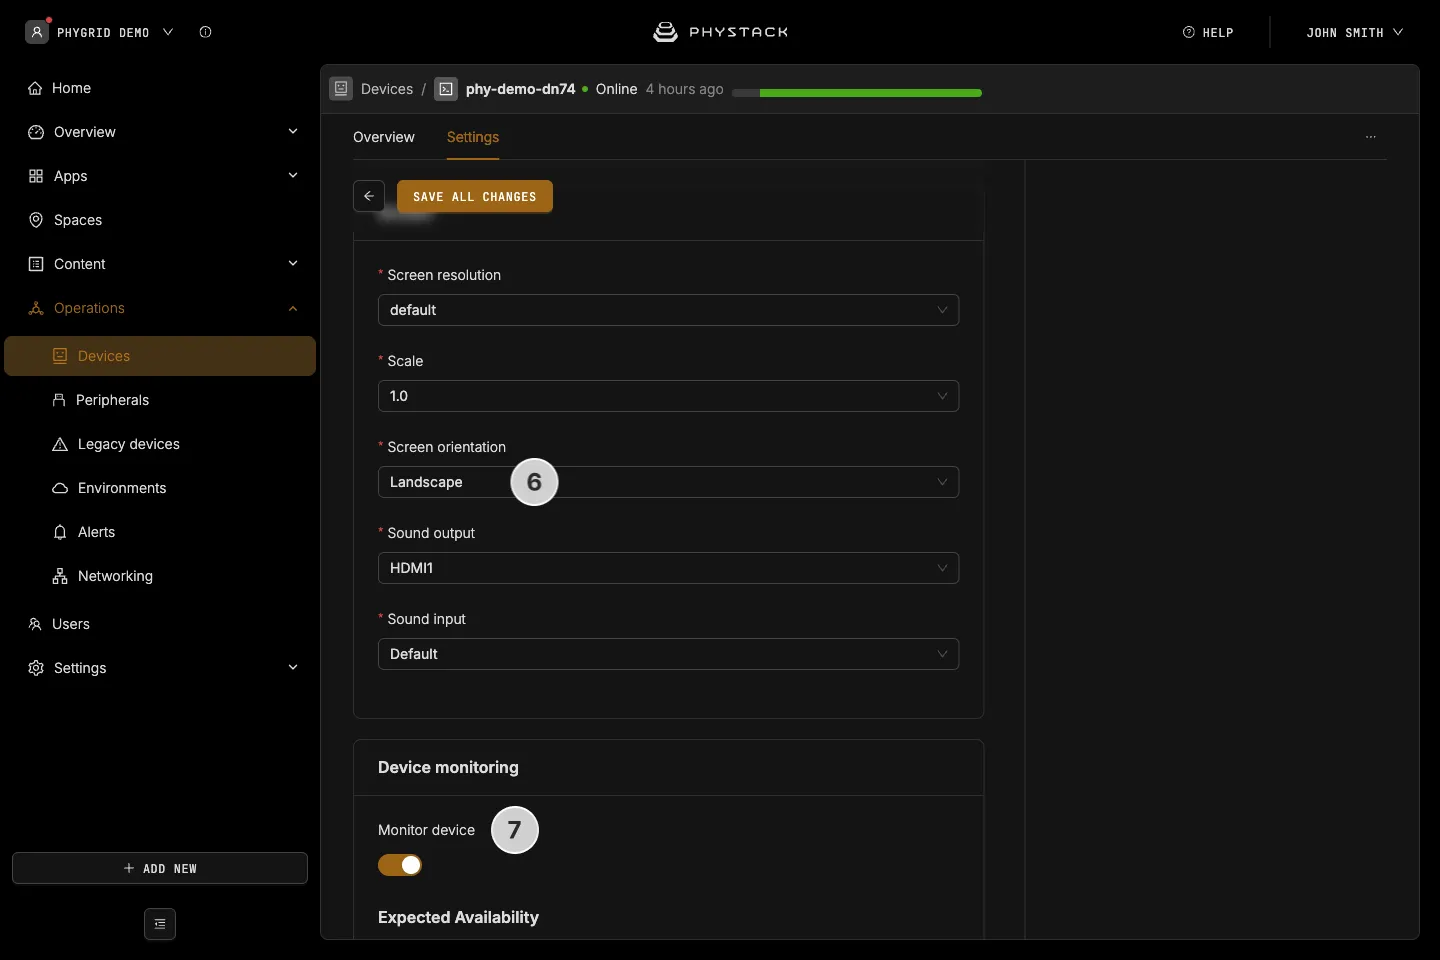Click the Home house icon in sidebar

35,88
